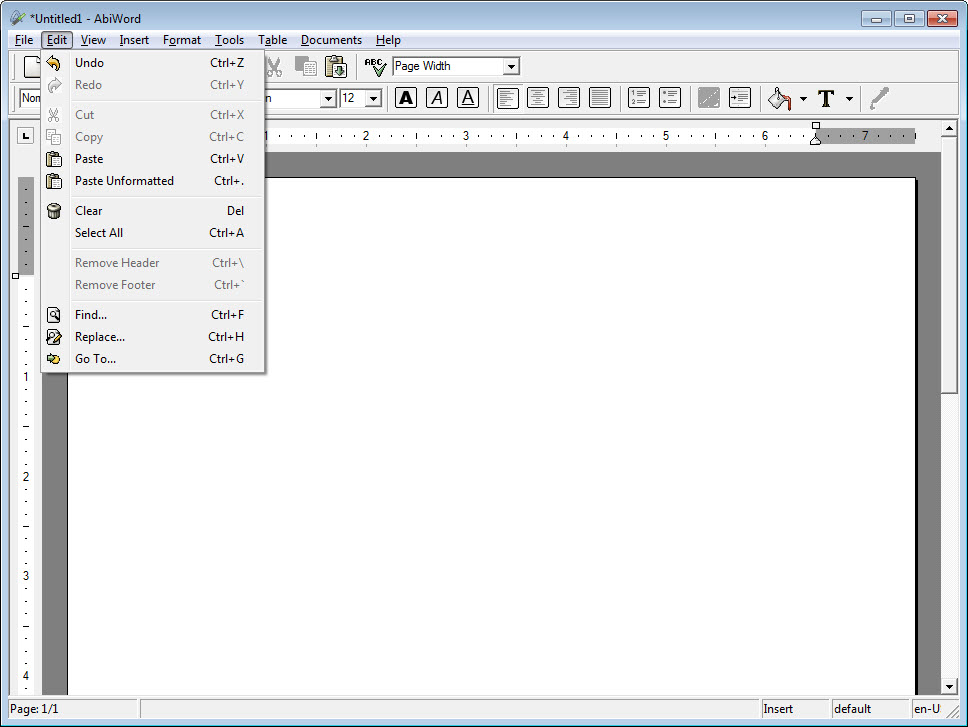Insert a numbered list

click(x=638, y=98)
